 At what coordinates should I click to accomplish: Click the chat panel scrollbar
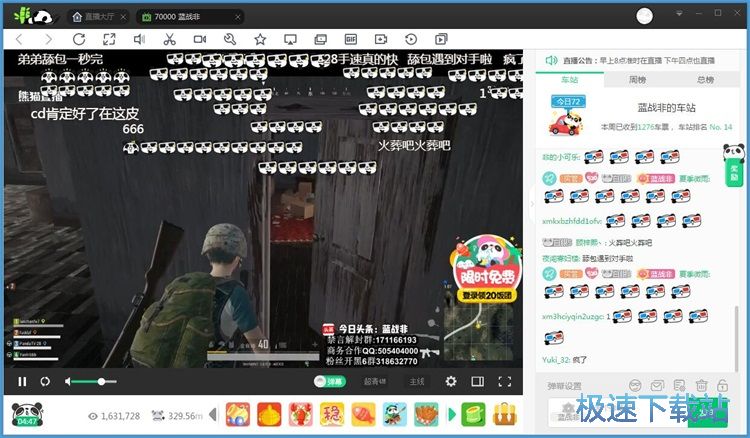(x=736, y=337)
